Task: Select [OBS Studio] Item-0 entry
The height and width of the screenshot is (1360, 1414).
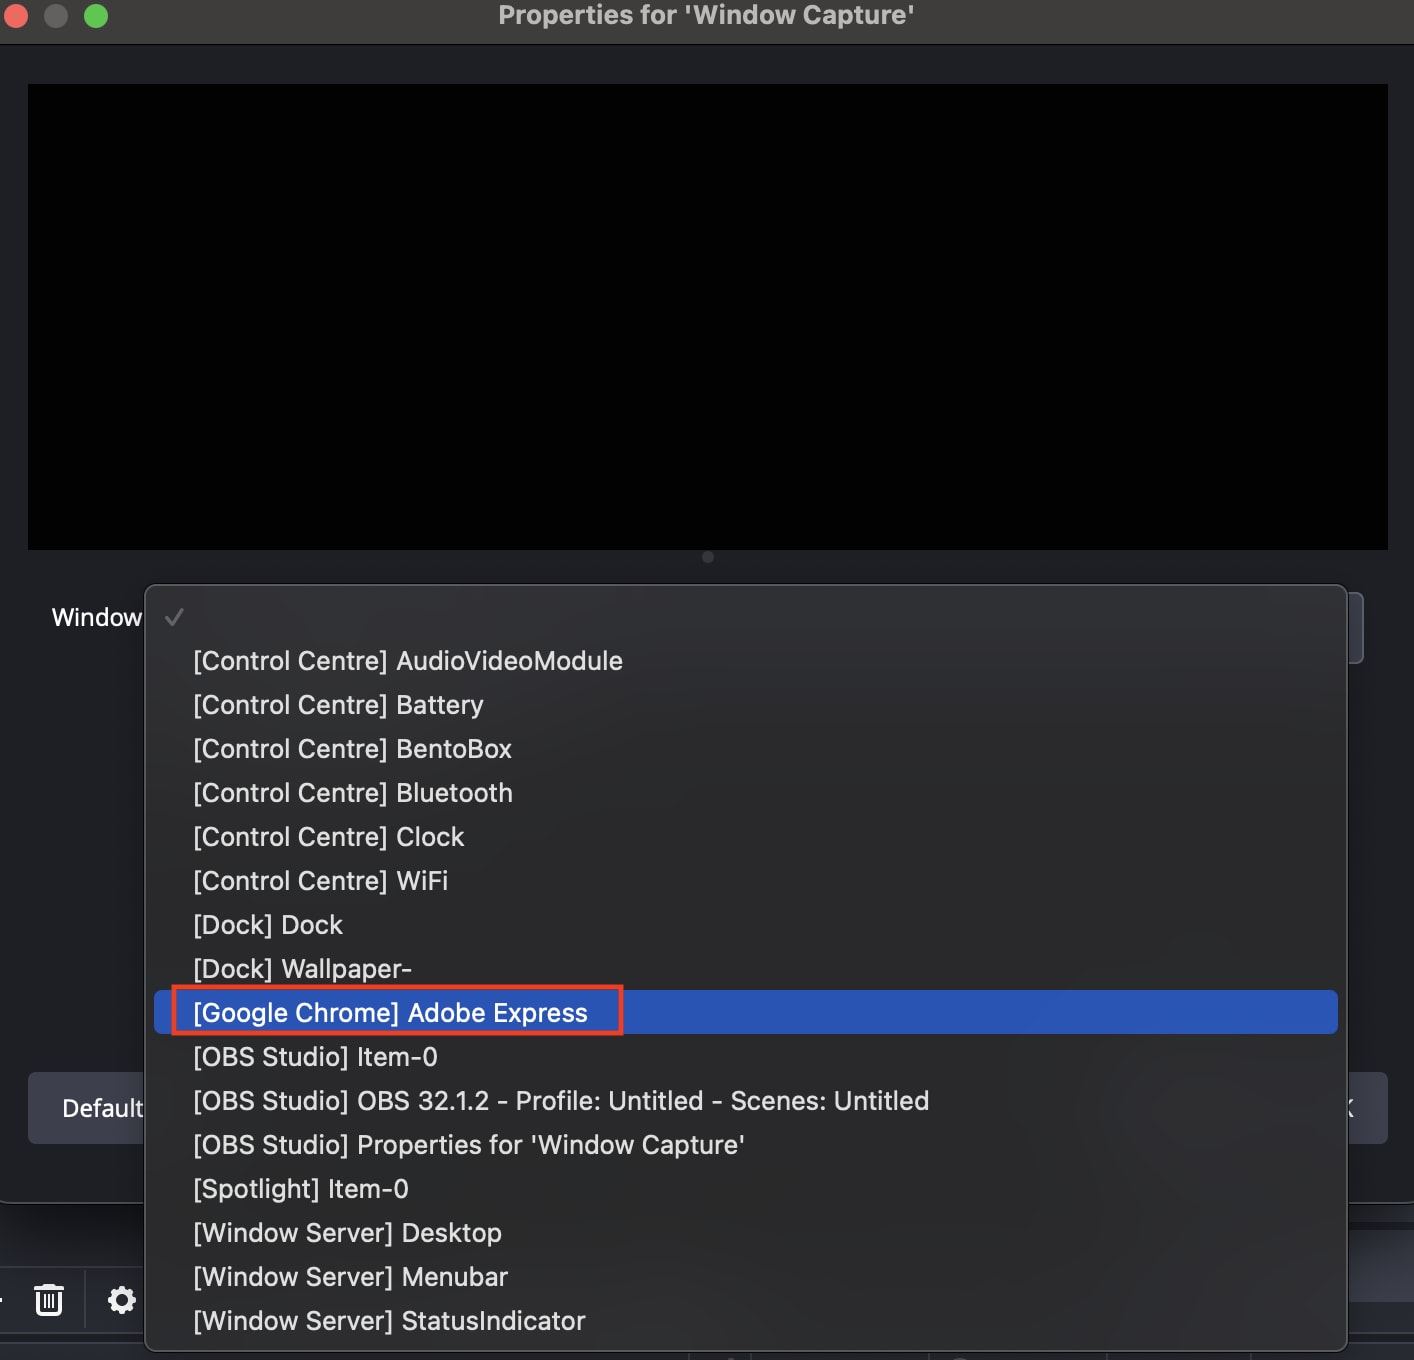Action: pos(746,1057)
